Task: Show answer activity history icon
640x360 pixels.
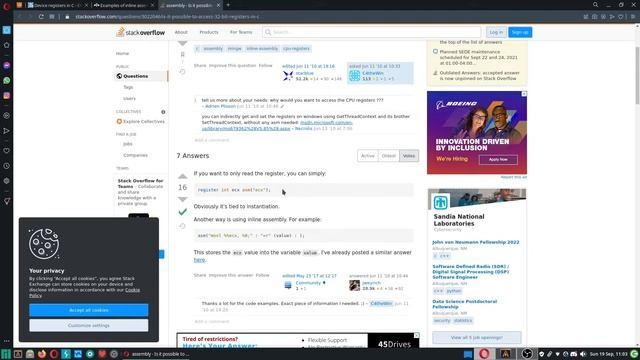Action: (x=182, y=226)
